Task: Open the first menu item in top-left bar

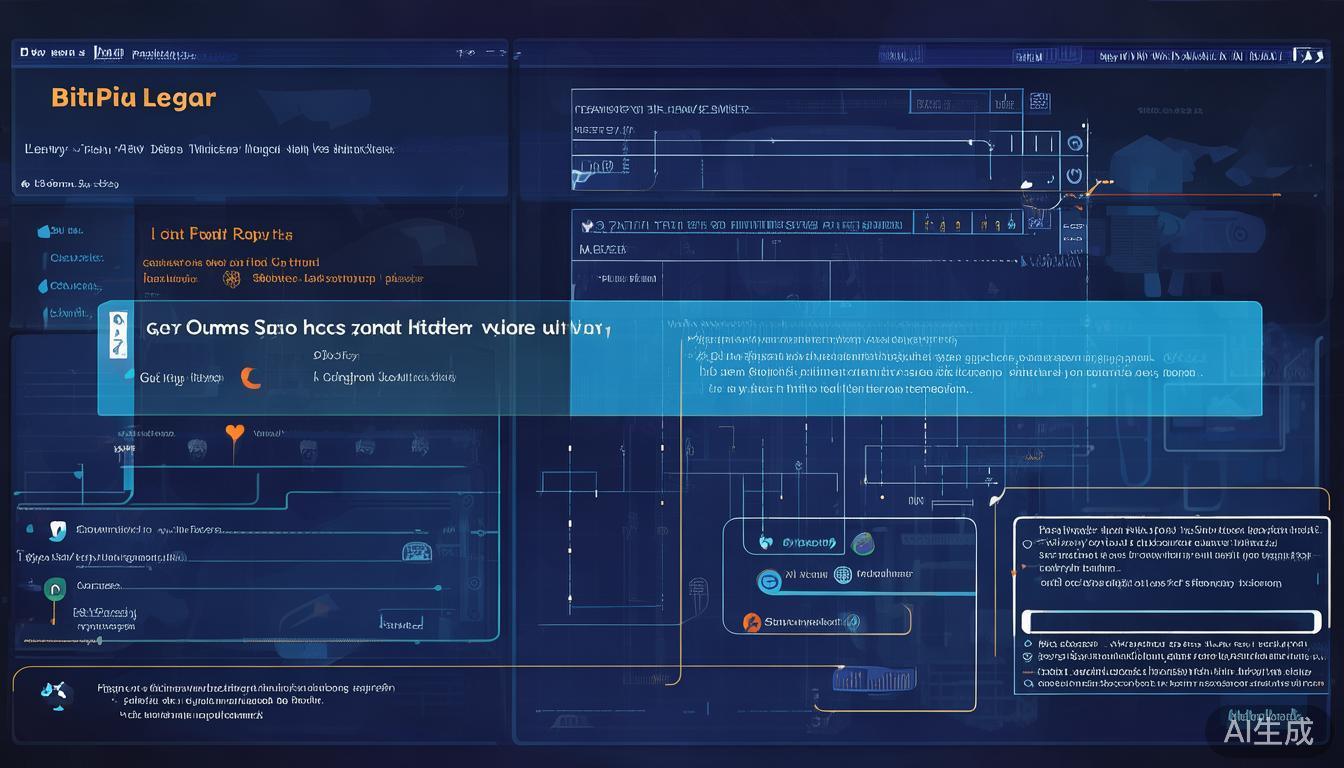Action: click(32, 52)
